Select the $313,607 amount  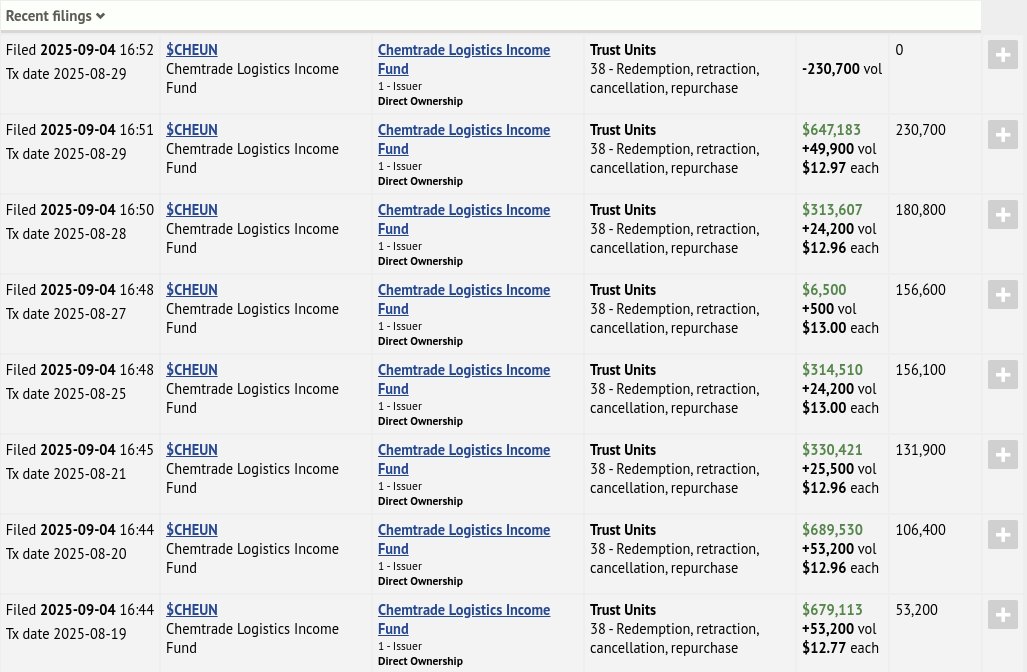tap(832, 210)
